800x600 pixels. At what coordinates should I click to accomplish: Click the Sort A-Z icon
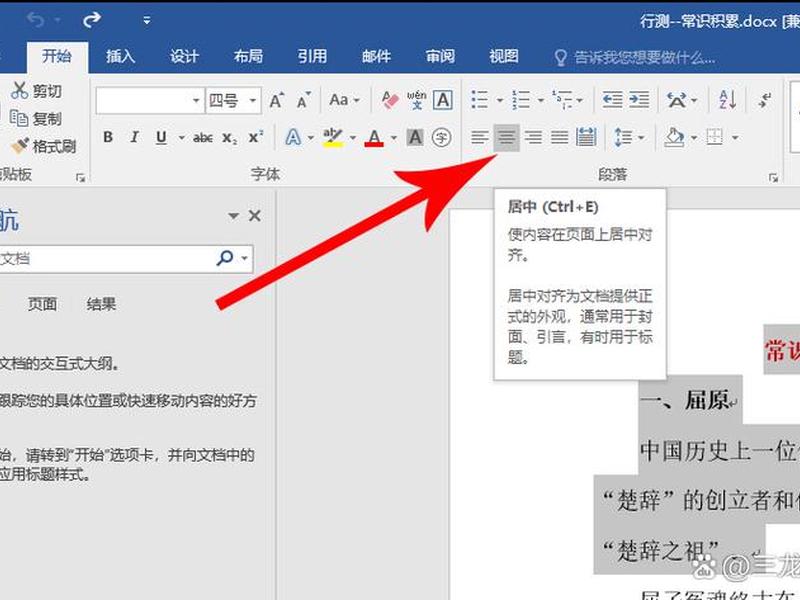tap(728, 100)
